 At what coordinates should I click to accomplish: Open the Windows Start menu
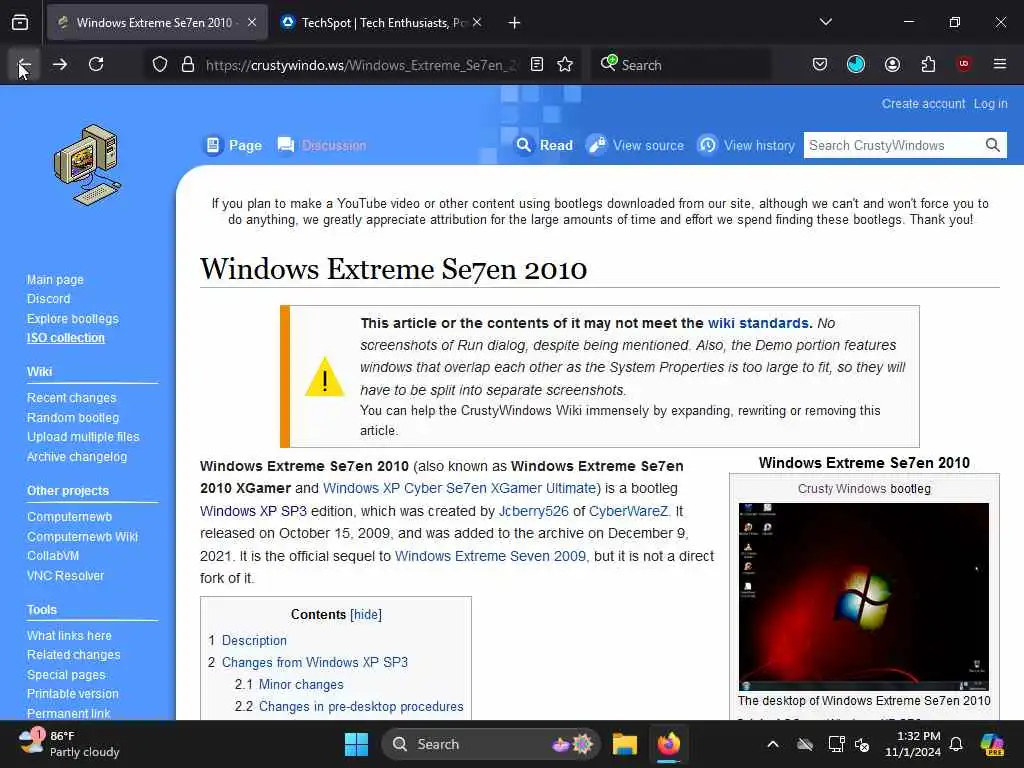357,744
